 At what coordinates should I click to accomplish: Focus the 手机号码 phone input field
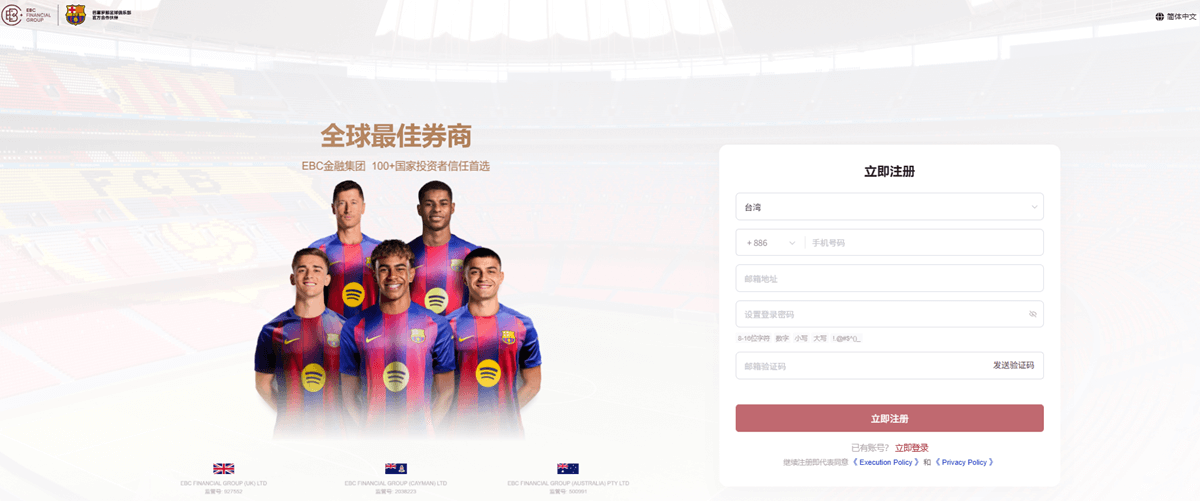924,243
